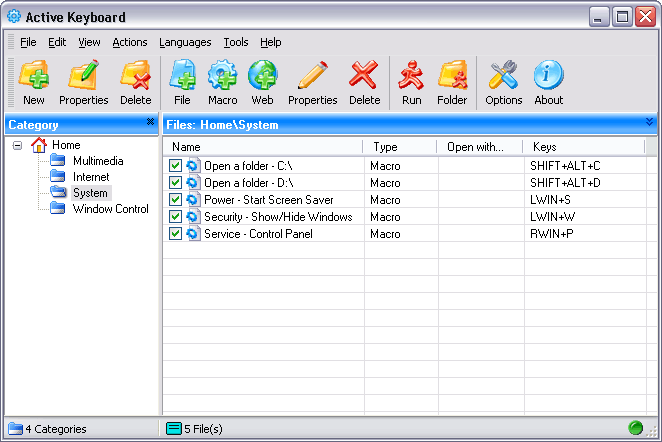662x442 pixels.
Task: Click the Internet folder icon
Action: pyautogui.click(x=58, y=176)
